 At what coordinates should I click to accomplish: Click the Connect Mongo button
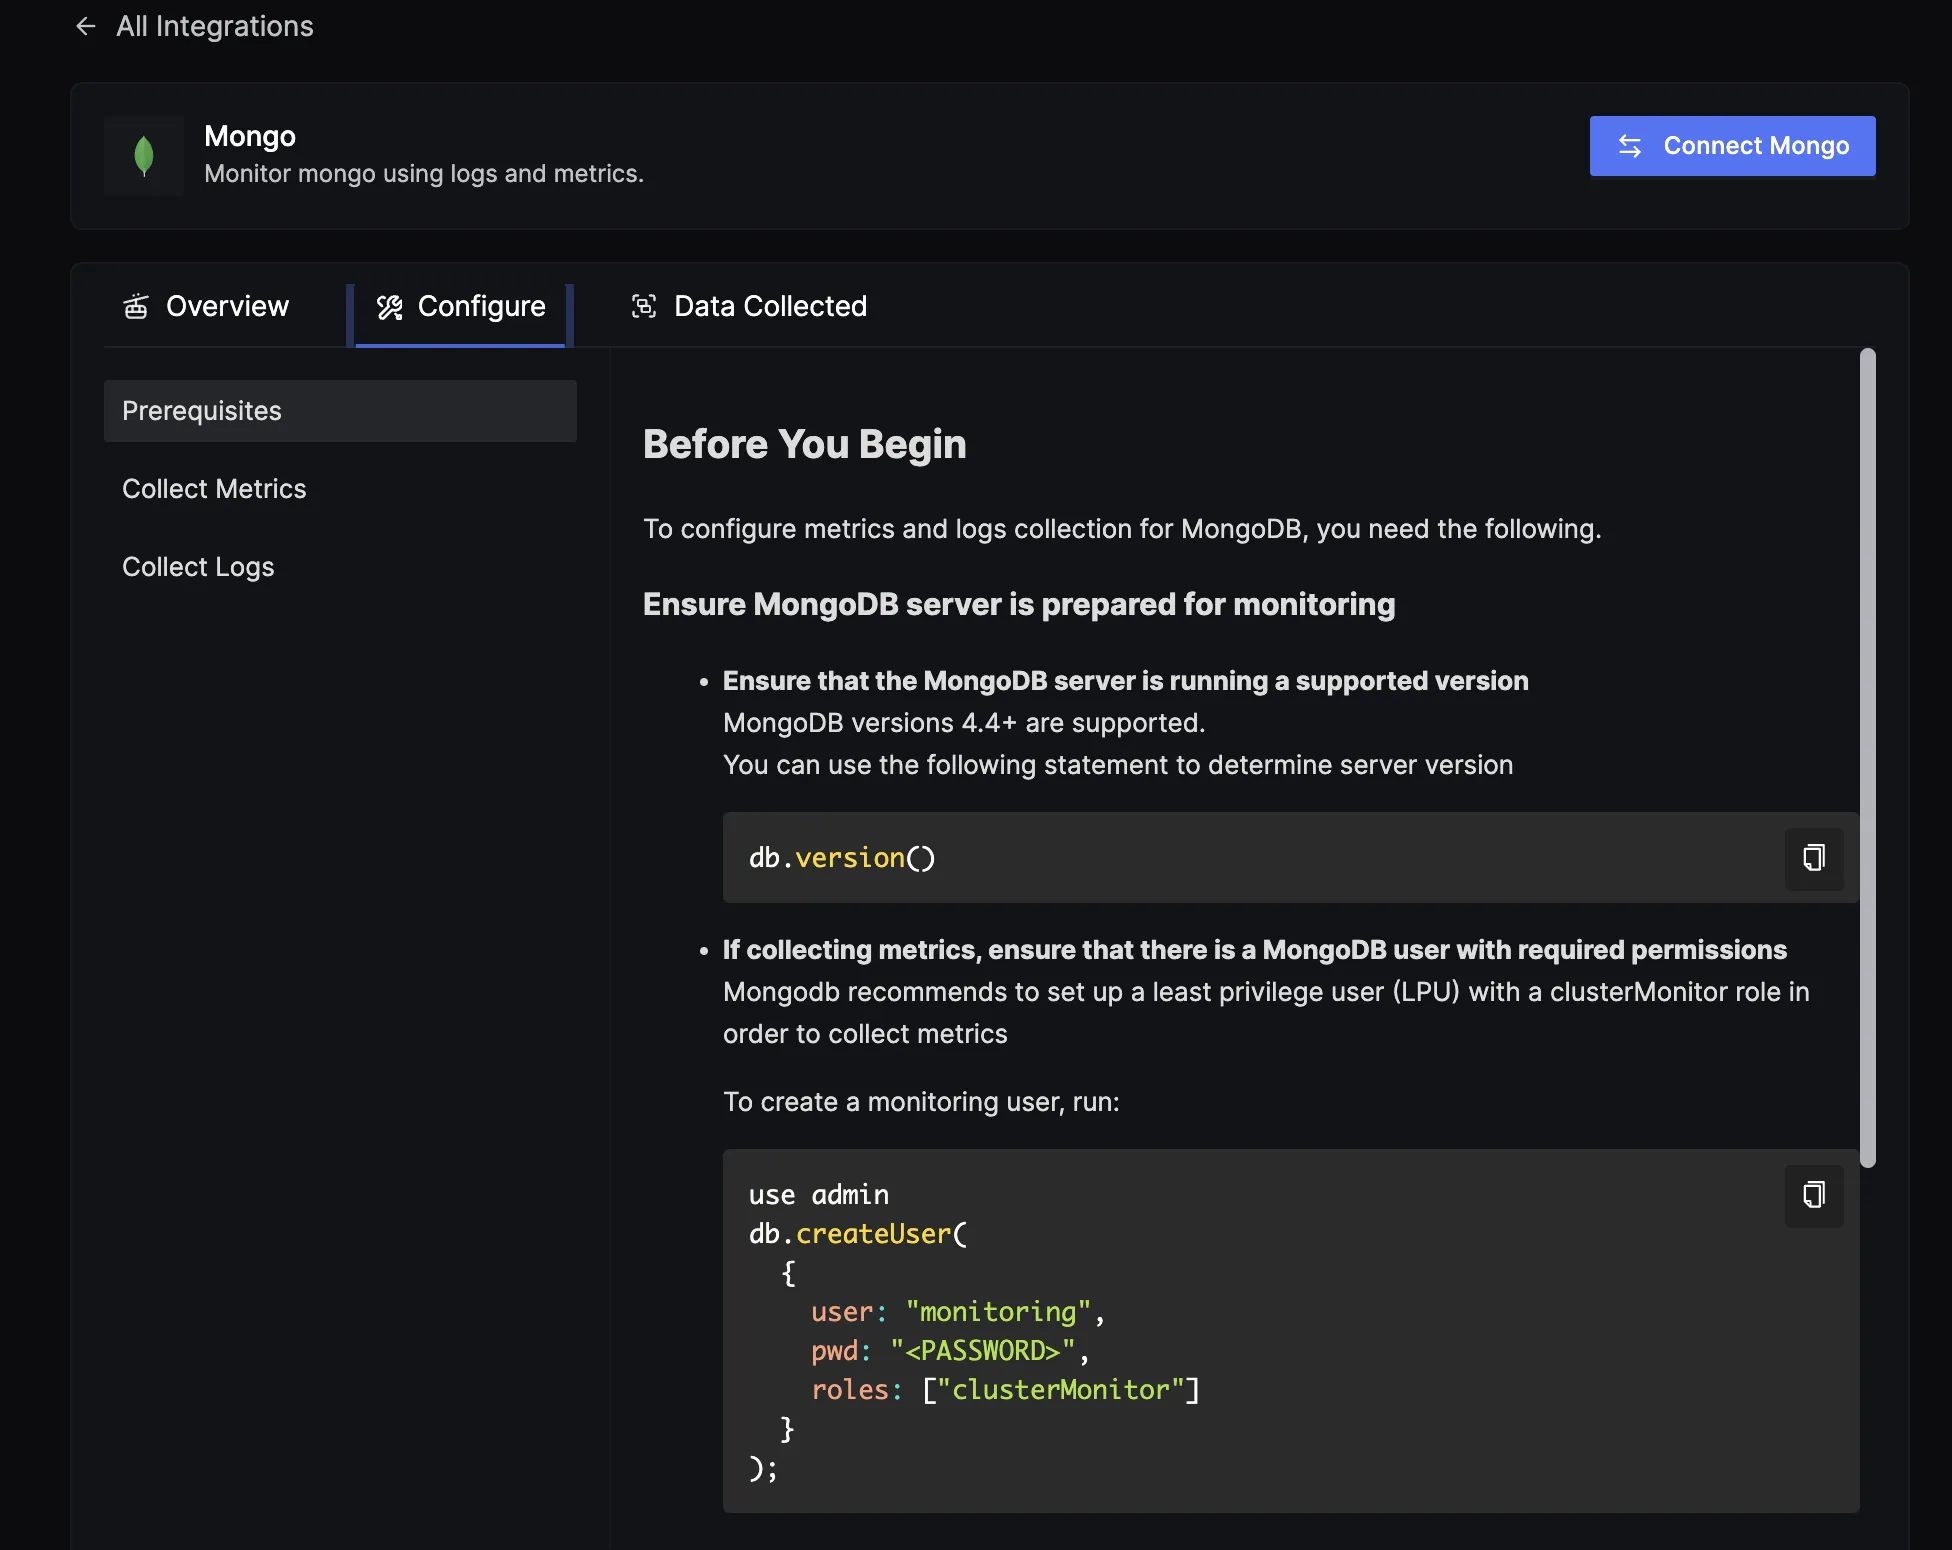[x=1732, y=146]
